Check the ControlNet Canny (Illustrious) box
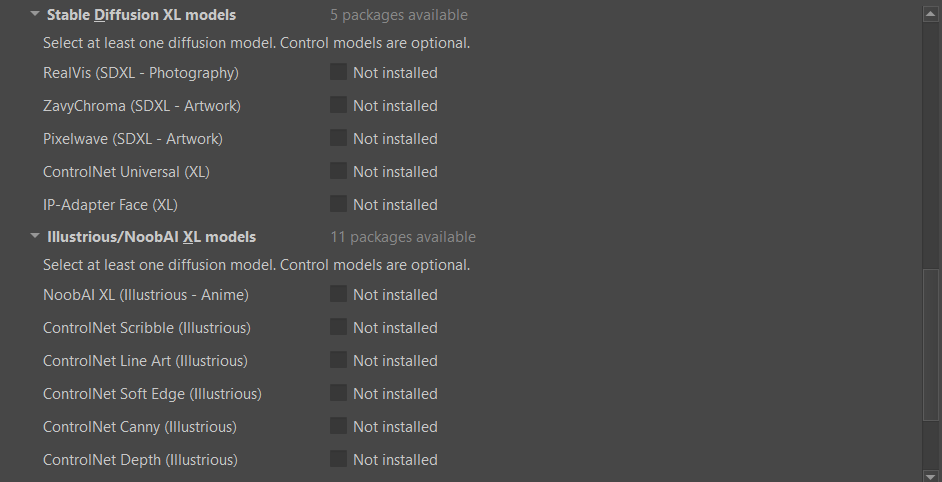The height and width of the screenshot is (482, 942). coord(338,427)
